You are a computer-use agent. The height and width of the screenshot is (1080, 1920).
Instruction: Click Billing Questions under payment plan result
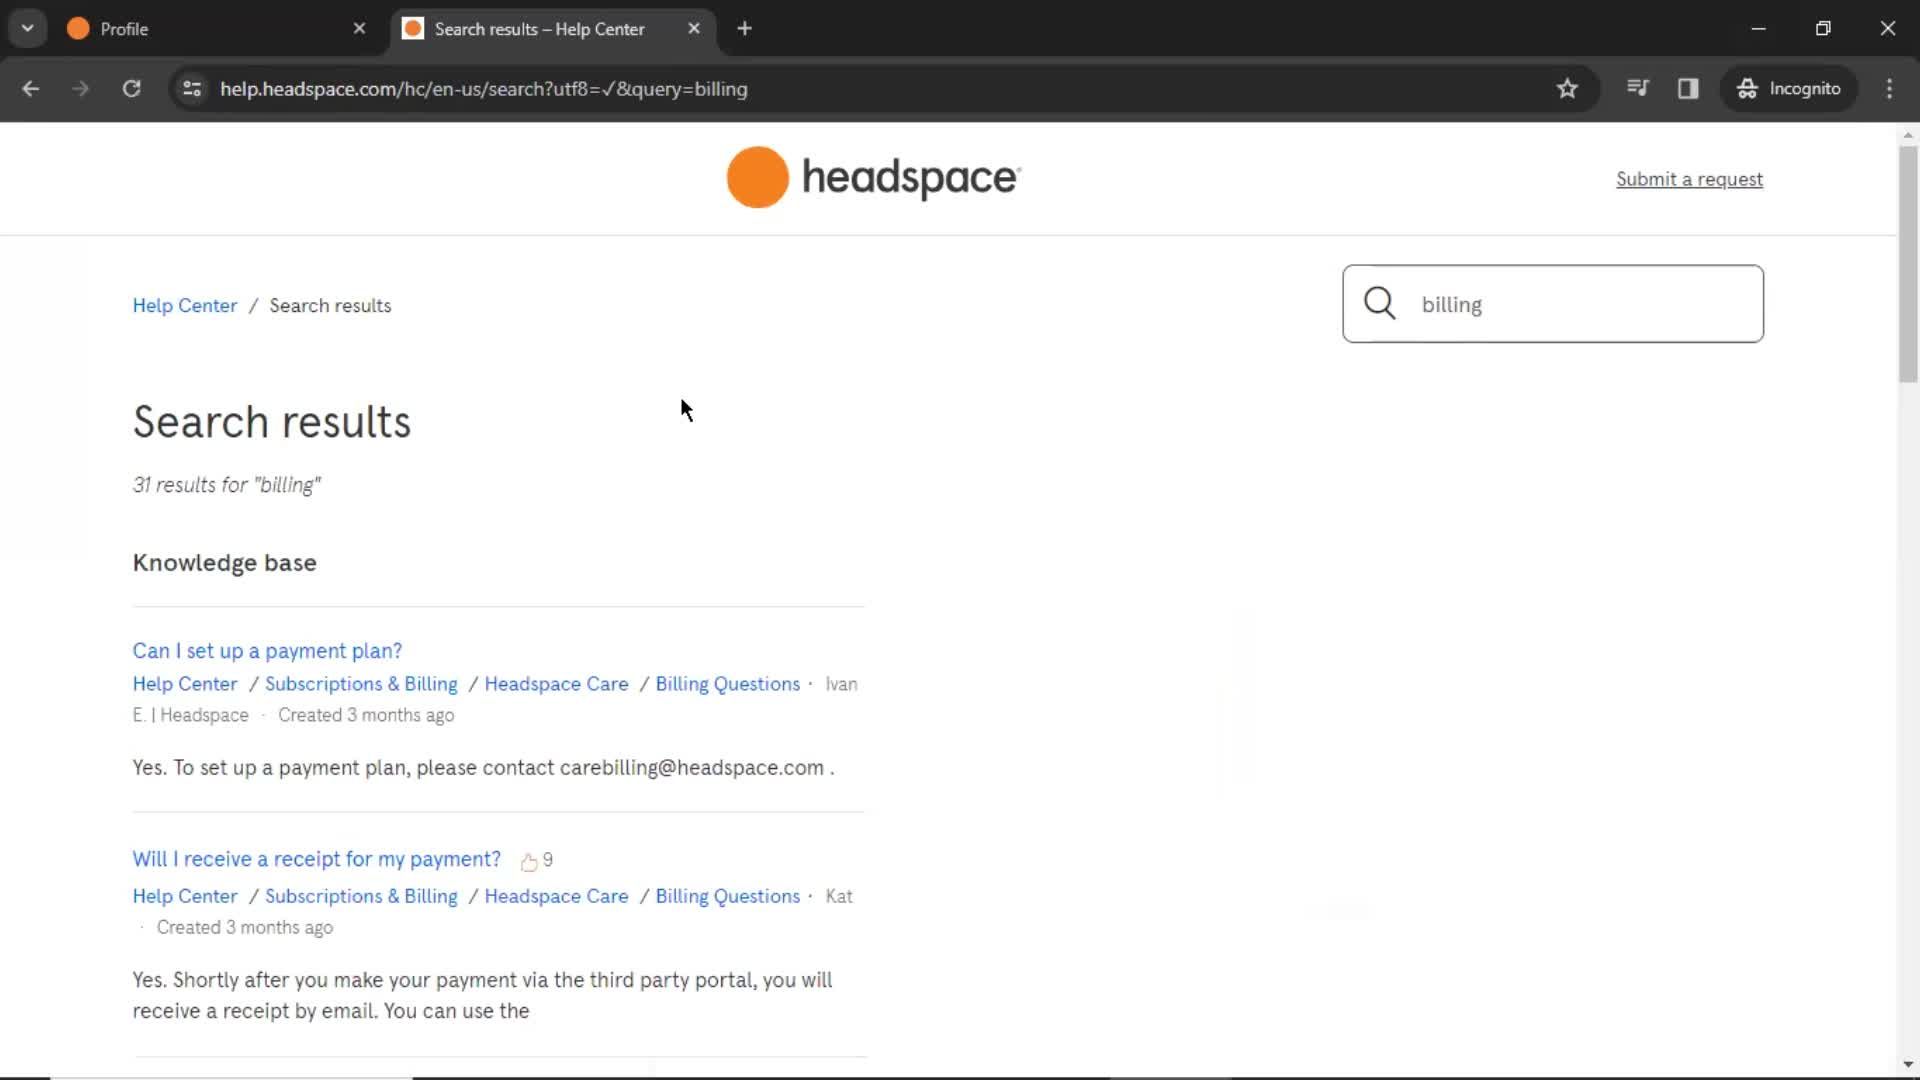(x=727, y=684)
